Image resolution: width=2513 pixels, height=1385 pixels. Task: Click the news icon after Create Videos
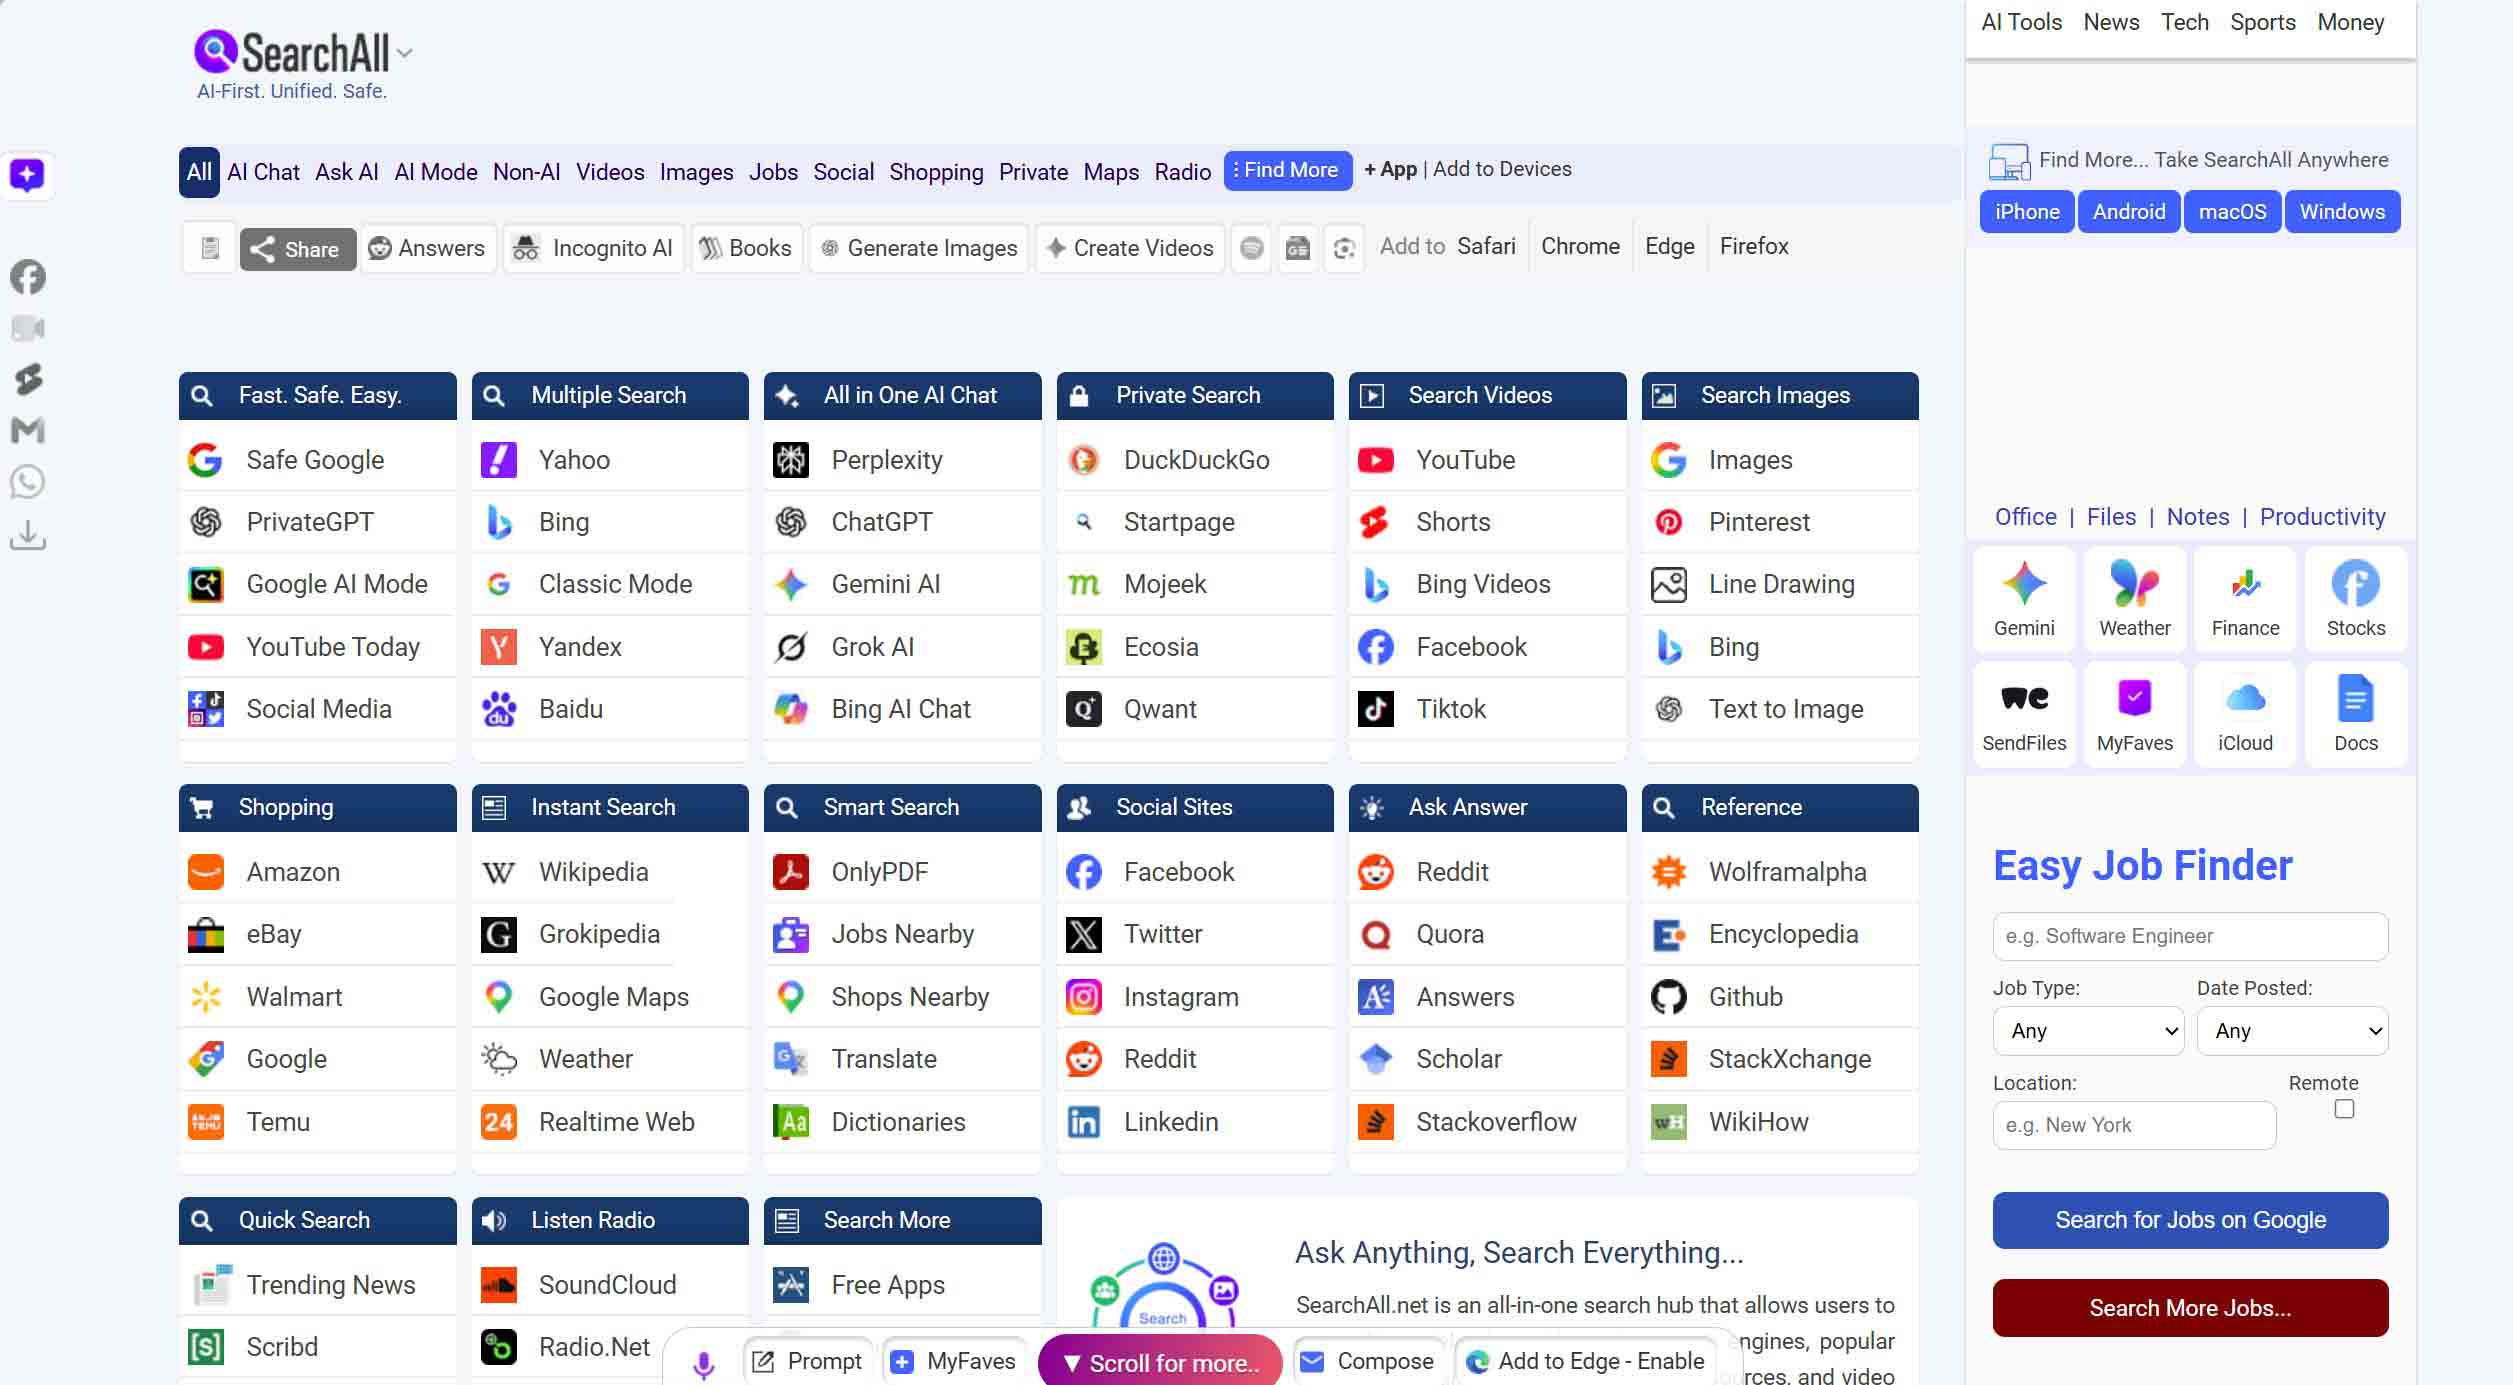pos(1297,248)
